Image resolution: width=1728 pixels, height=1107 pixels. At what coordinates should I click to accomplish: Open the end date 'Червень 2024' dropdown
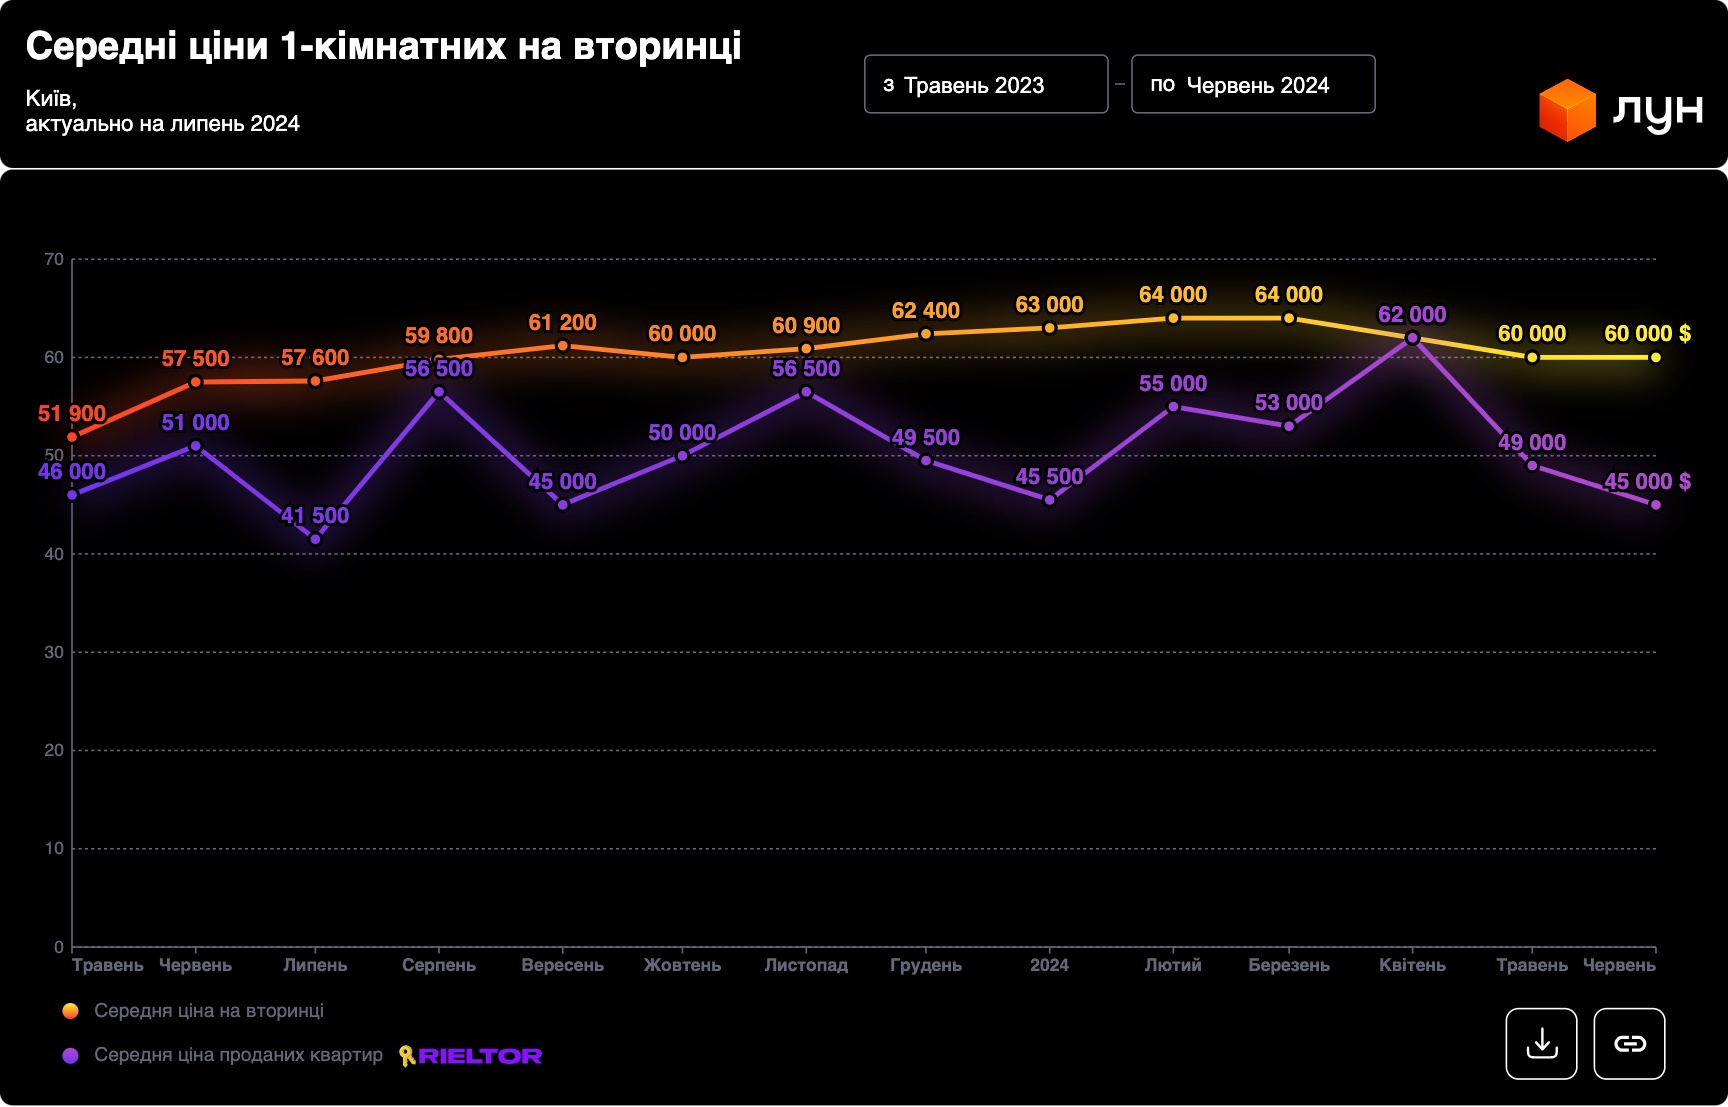click(1252, 85)
